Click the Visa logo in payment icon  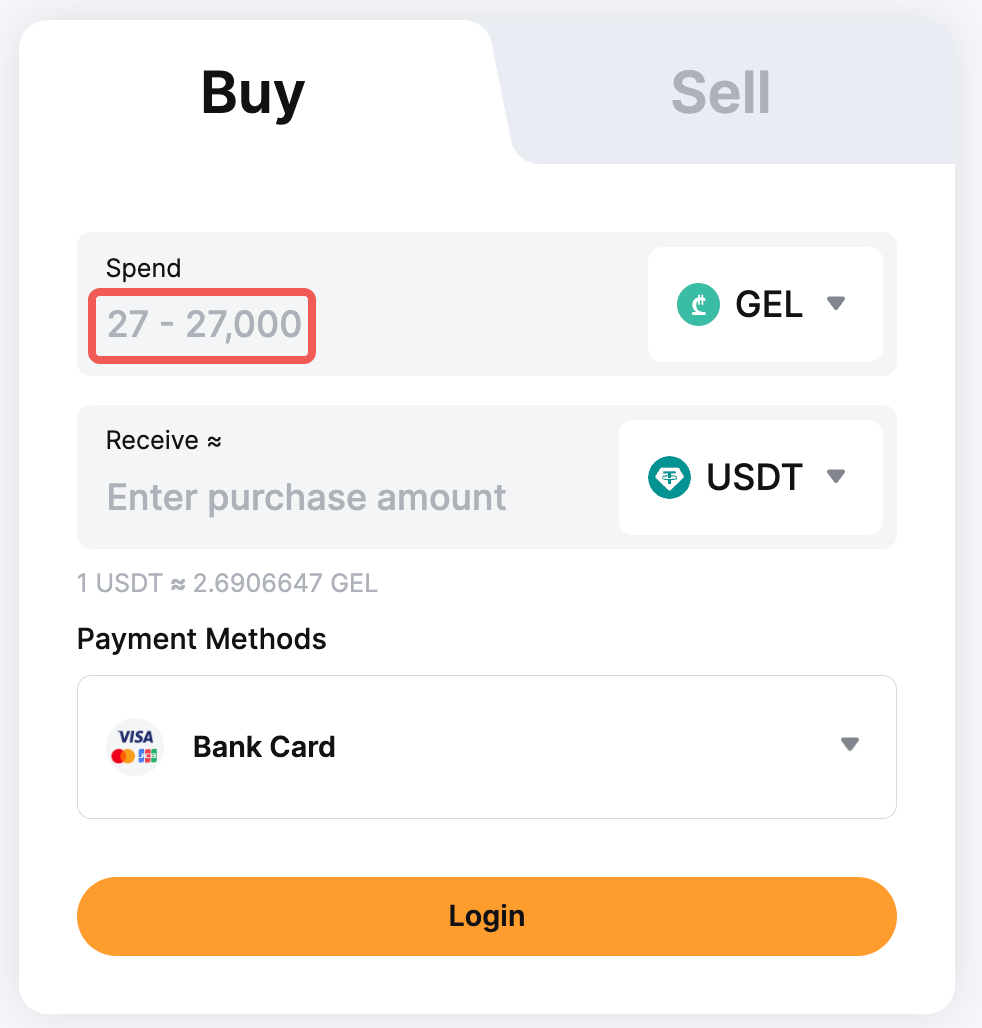point(135,737)
